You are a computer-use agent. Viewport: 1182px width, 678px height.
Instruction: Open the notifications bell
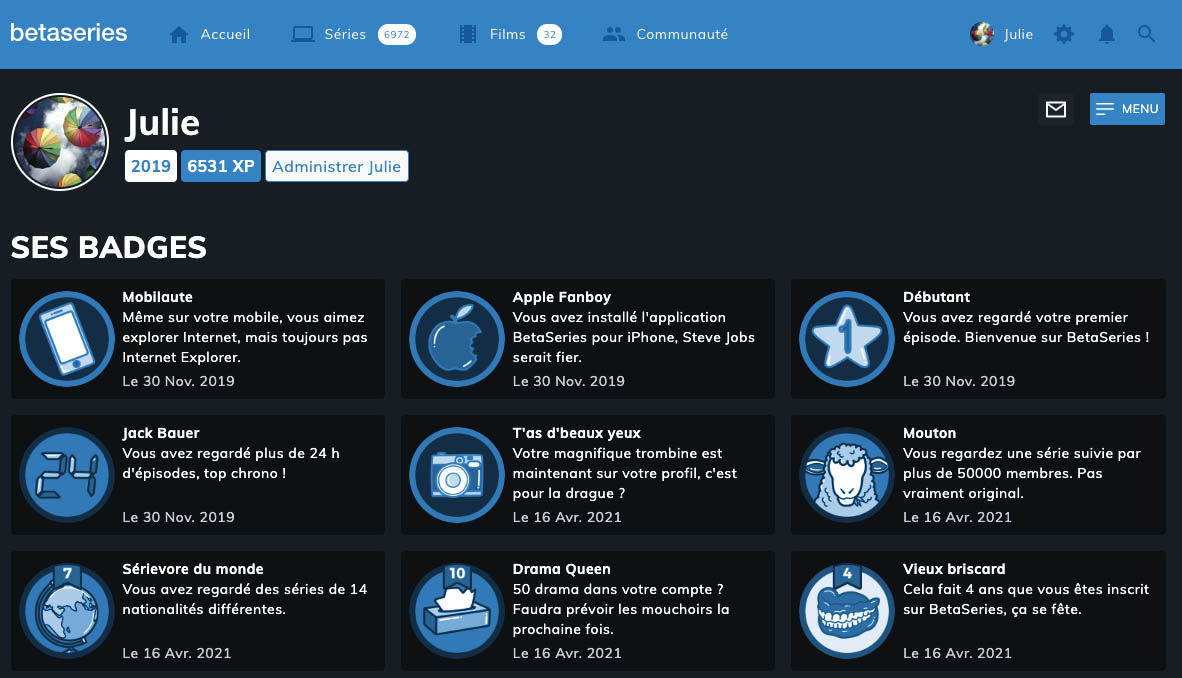[1106, 34]
